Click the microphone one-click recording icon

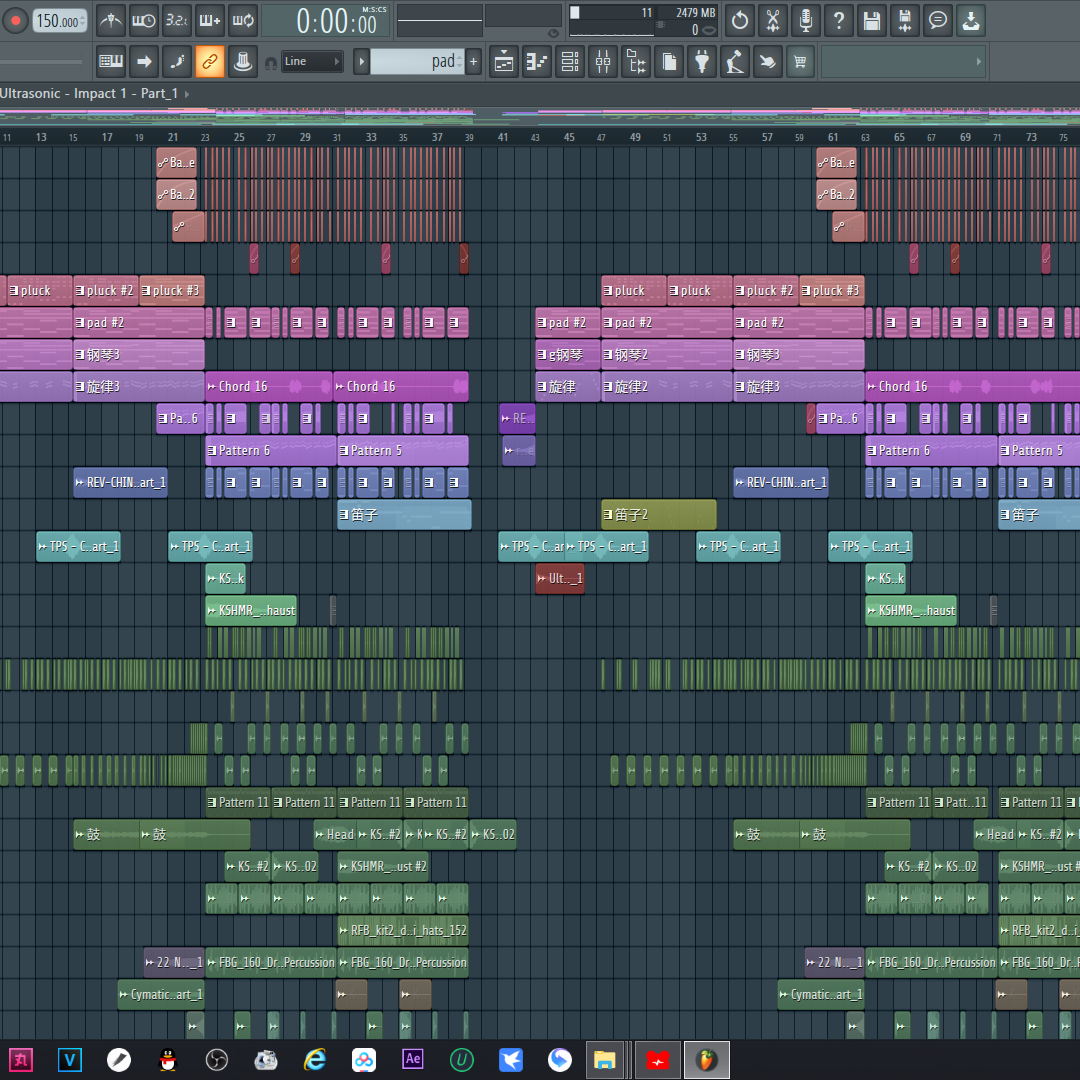[804, 20]
